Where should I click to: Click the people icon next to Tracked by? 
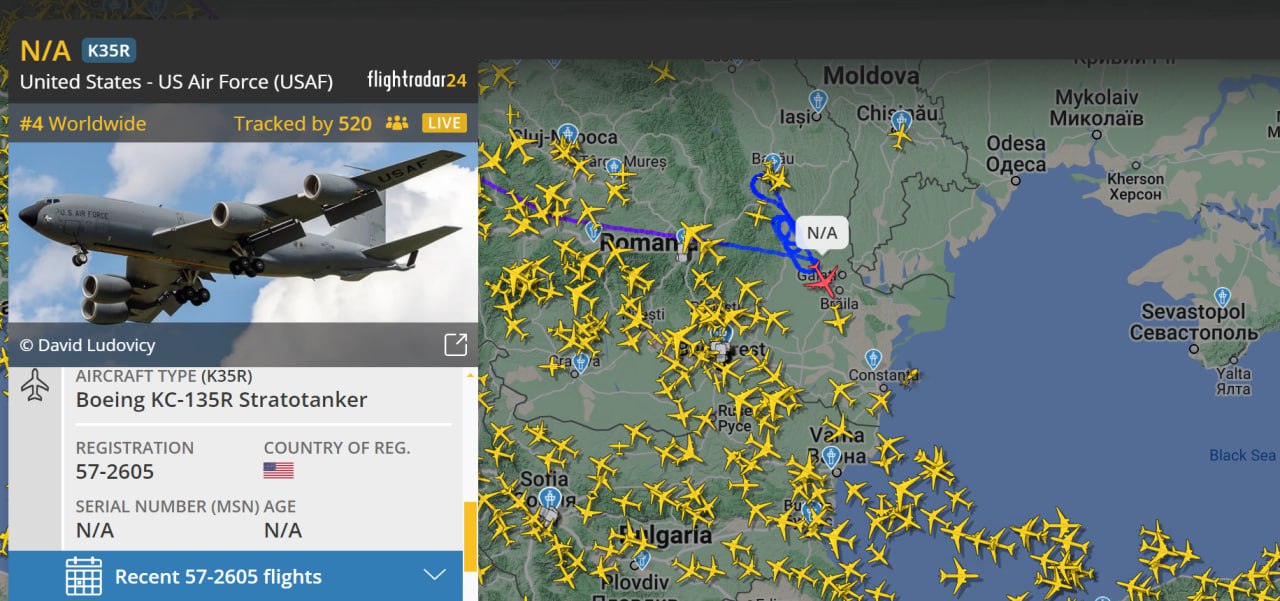click(397, 124)
